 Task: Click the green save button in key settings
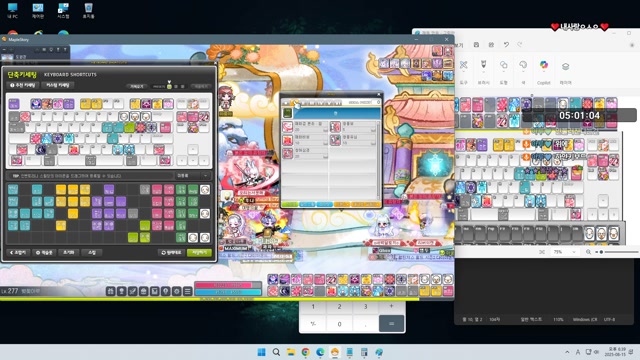(x=199, y=253)
